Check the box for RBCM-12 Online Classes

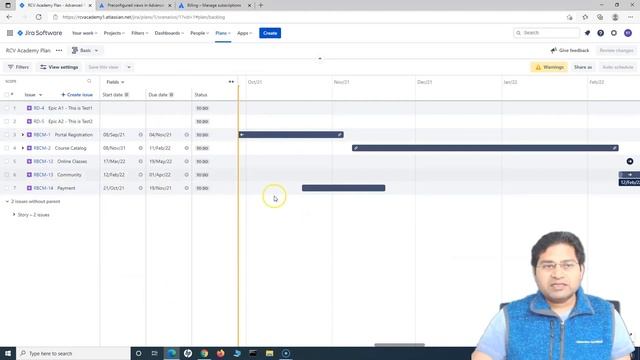pos(6,161)
